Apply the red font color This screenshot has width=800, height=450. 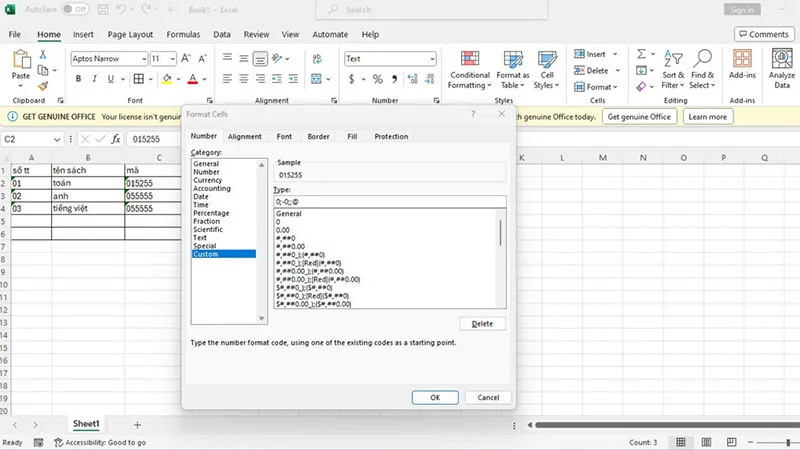point(193,79)
